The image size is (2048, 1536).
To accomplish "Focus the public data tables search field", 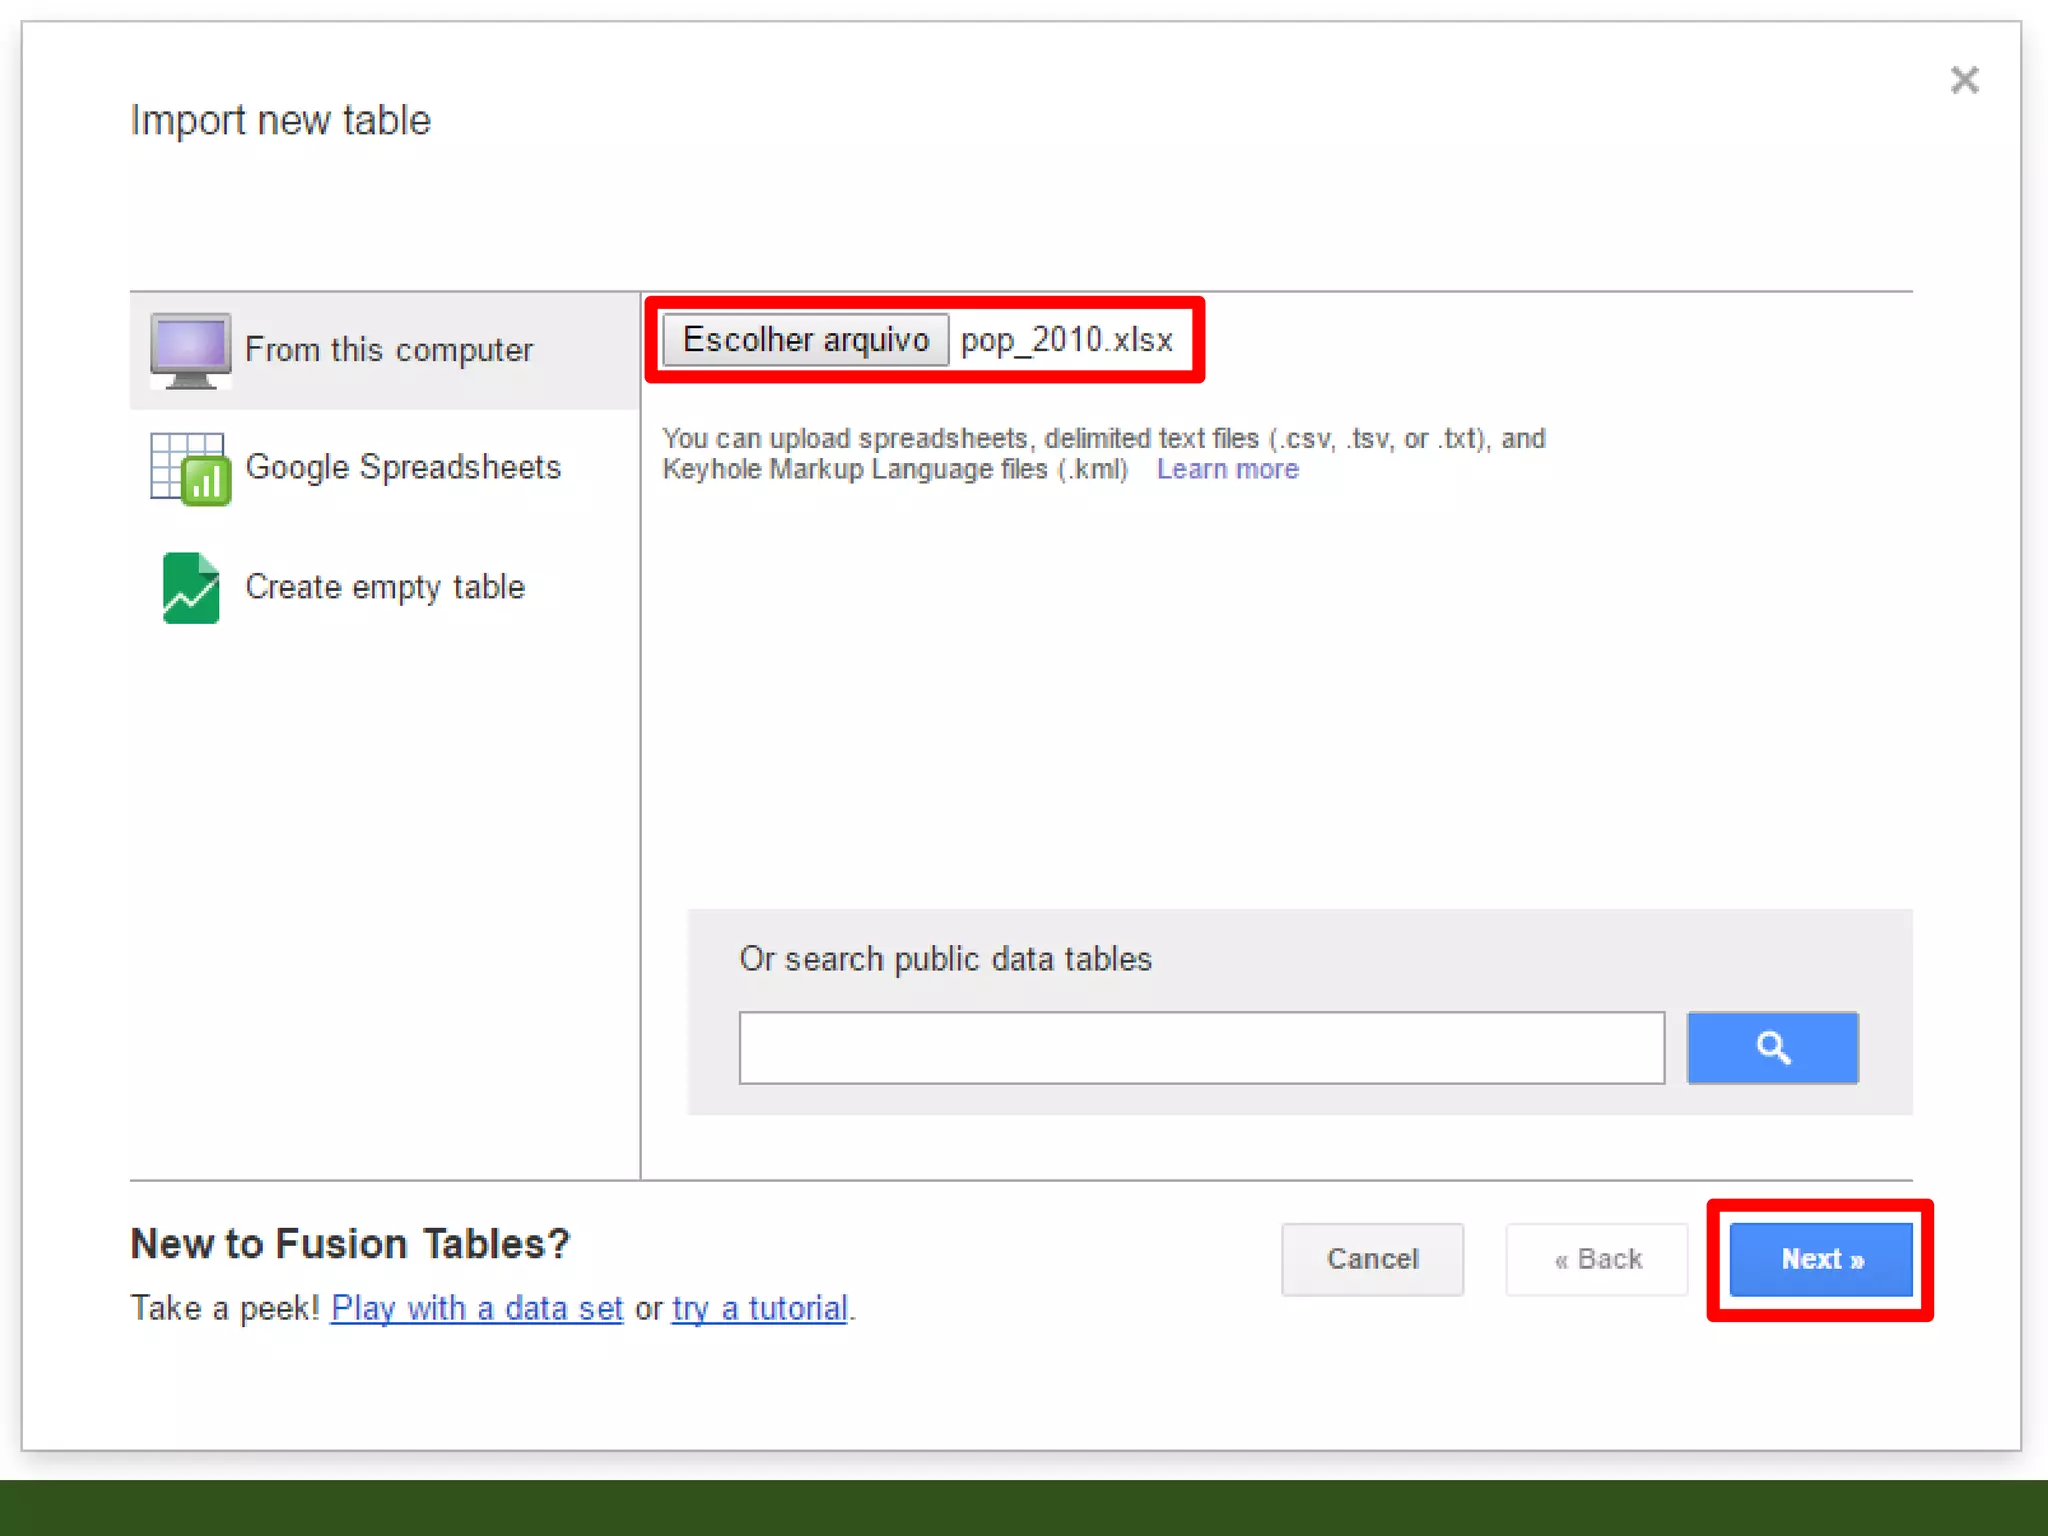I will (x=1201, y=1047).
